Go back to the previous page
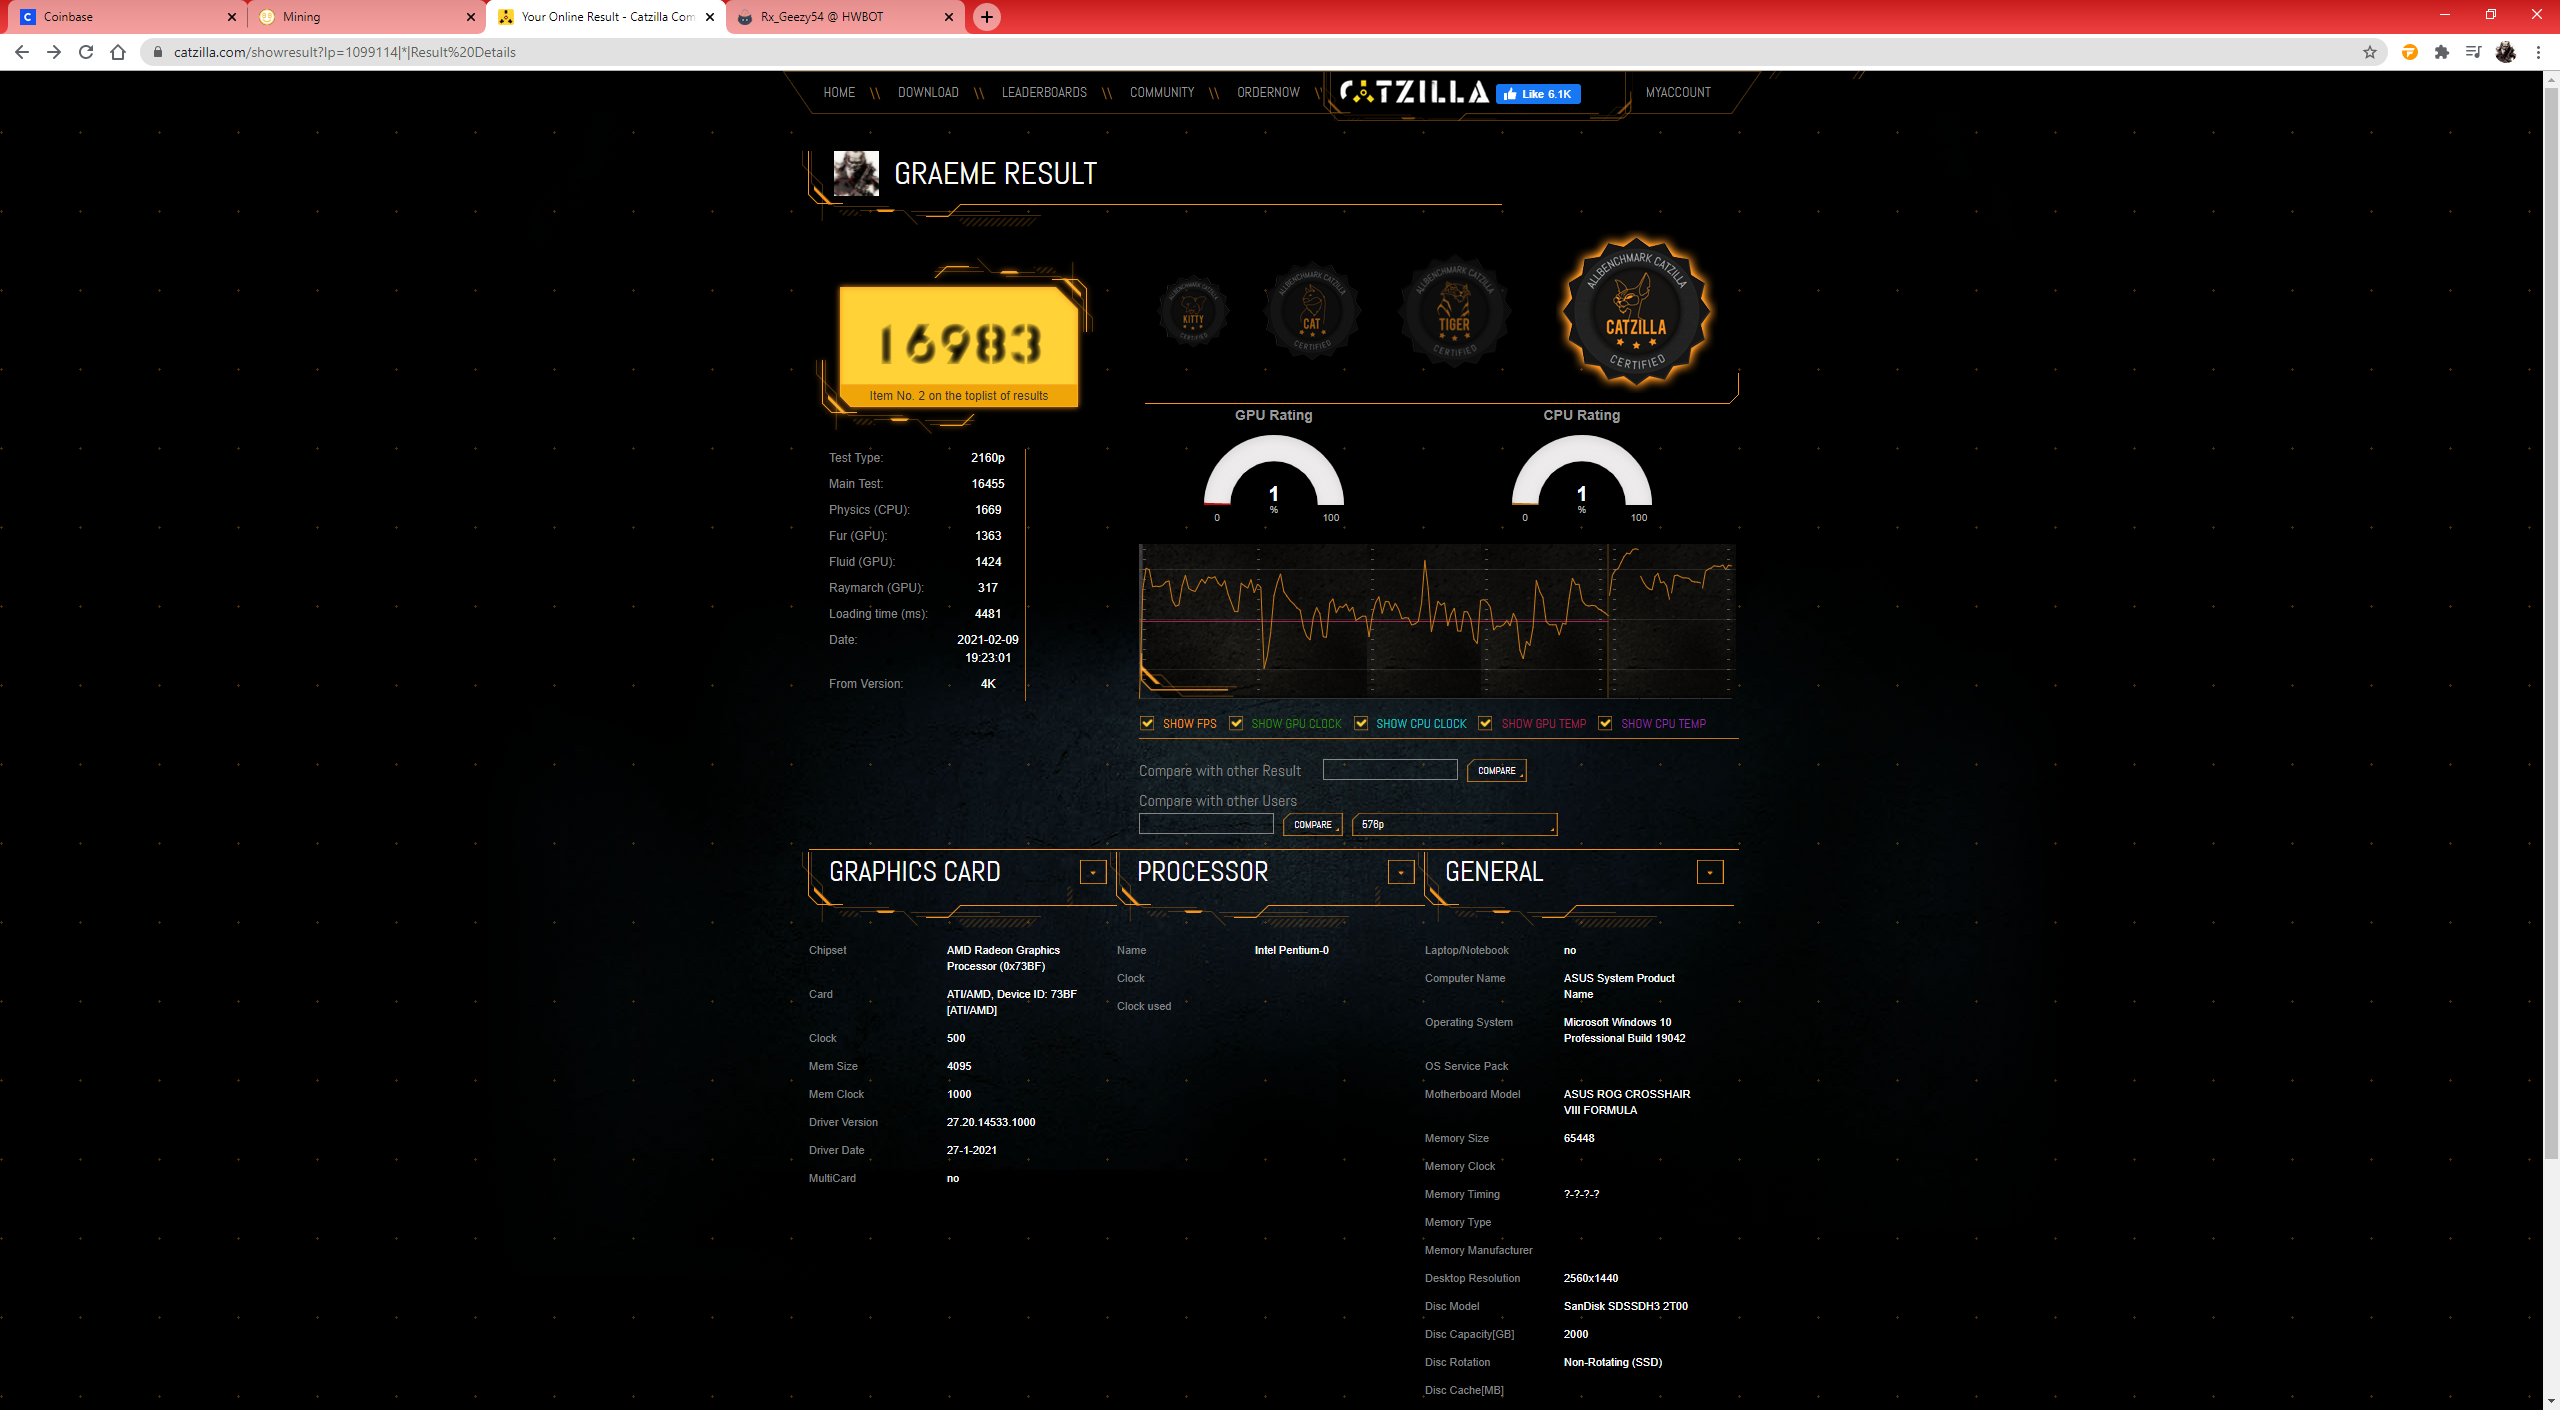 tap(22, 52)
